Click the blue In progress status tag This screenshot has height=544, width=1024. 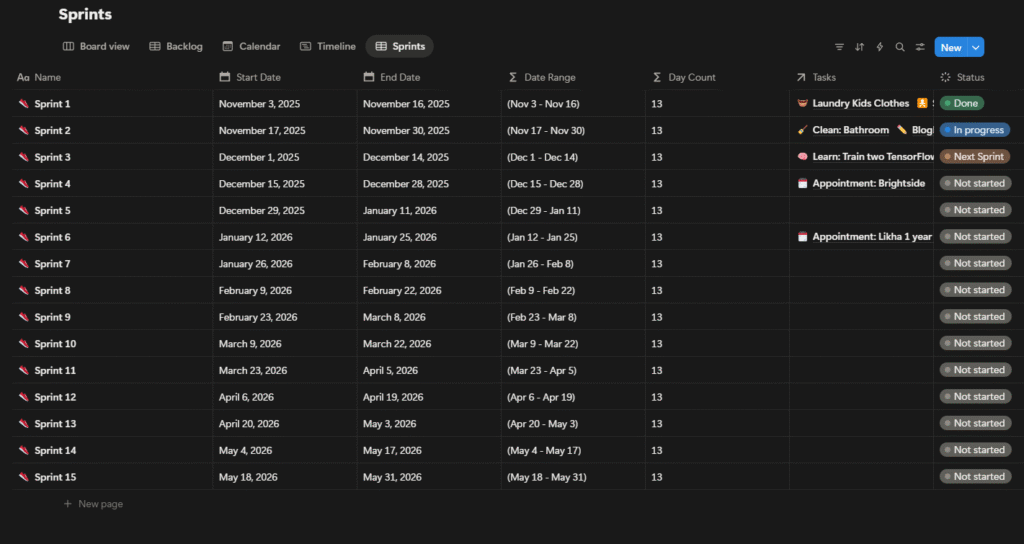pos(975,130)
